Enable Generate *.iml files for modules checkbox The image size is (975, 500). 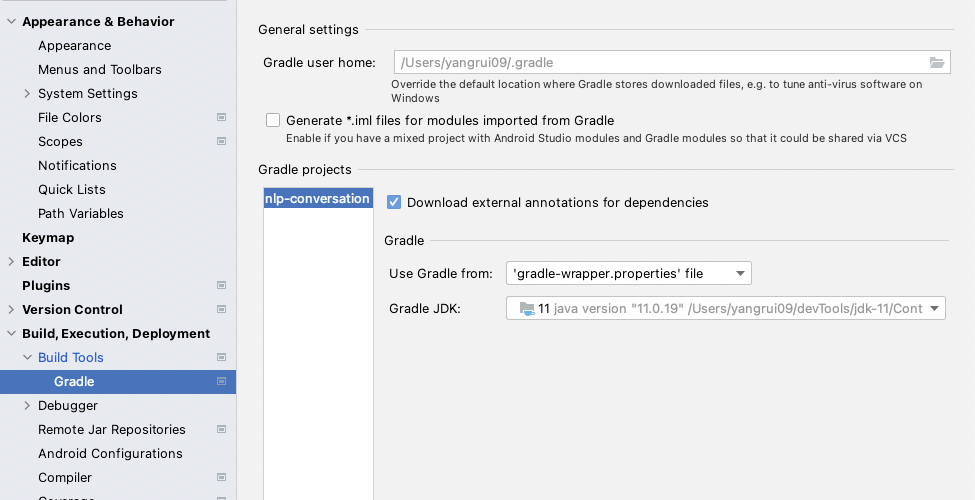273,121
